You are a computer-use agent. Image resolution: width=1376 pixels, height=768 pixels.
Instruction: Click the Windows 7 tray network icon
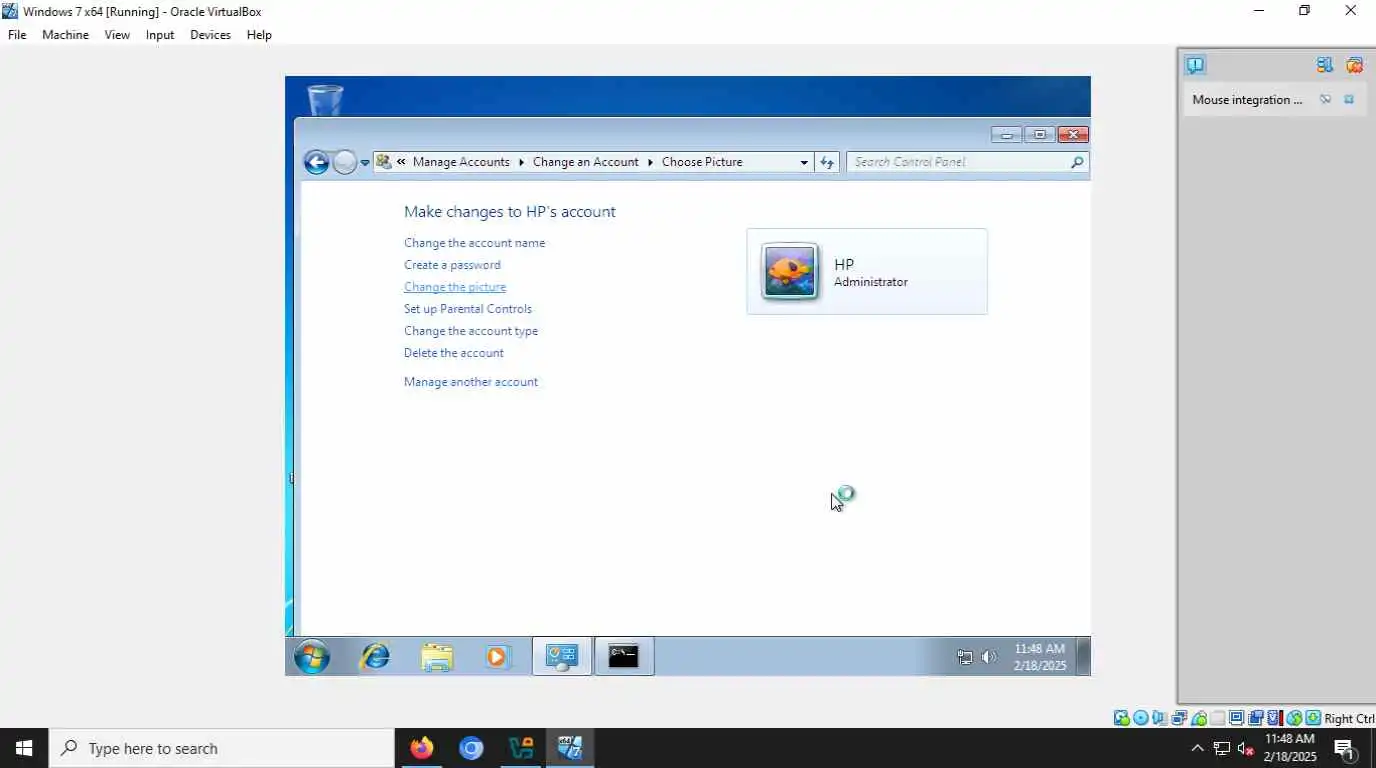click(965, 657)
